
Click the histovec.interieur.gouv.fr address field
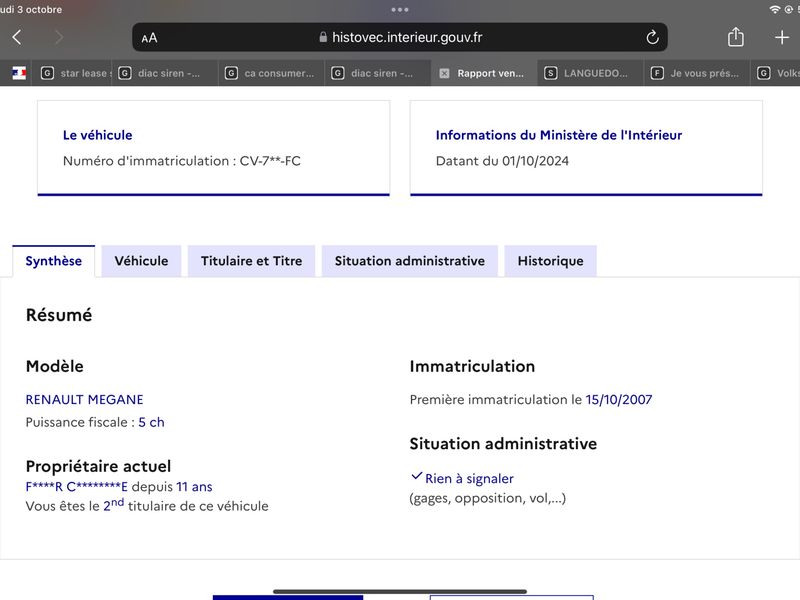pyautogui.click(x=399, y=37)
